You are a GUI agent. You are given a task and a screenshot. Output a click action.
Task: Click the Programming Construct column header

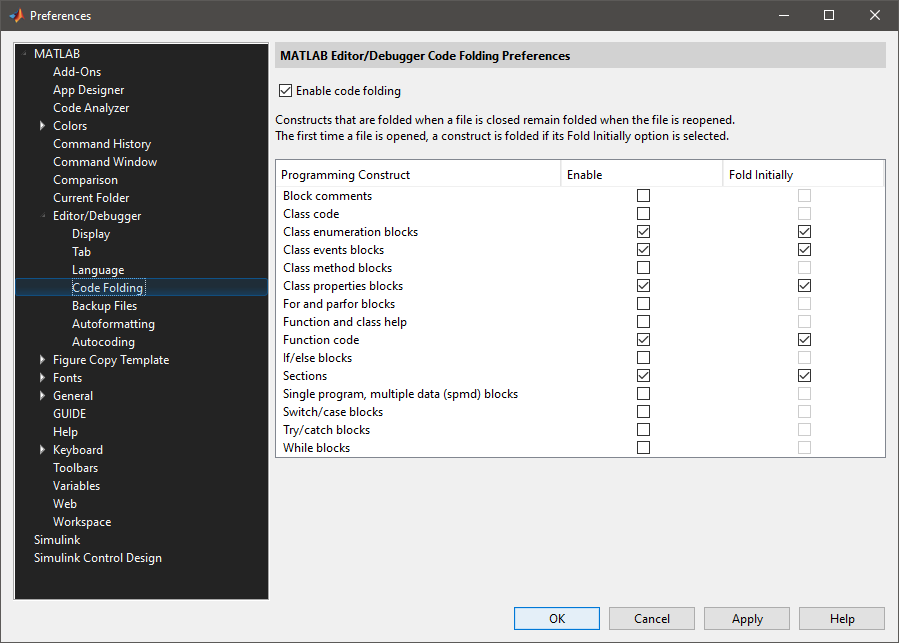click(x=418, y=174)
